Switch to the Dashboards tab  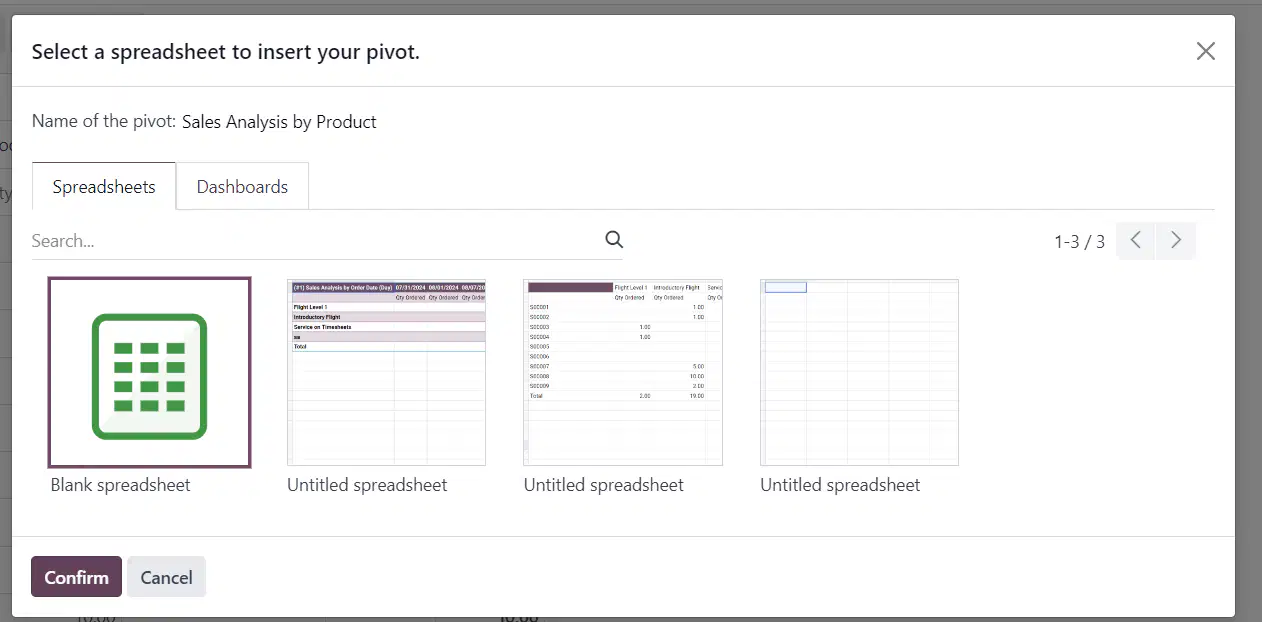coord(242,187)
